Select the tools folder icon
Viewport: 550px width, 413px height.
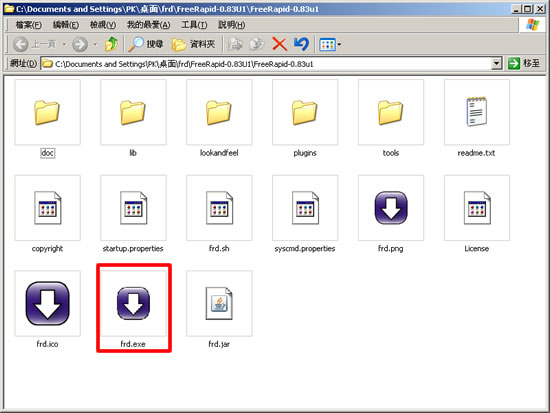[x=391, y=112]
